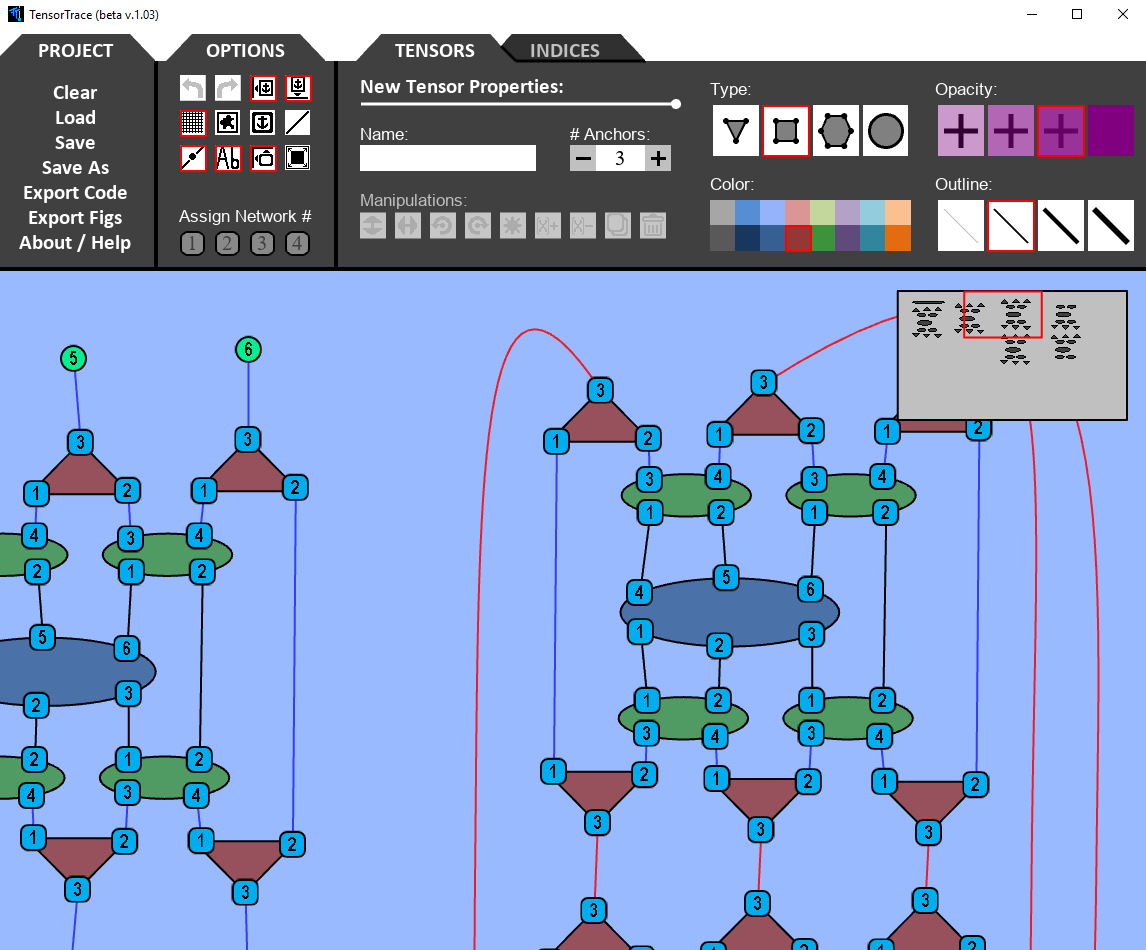The width and height of the screenshot is (1146, 950).
Task: Increase the number of anchors with plus
Action: point(658,158)
